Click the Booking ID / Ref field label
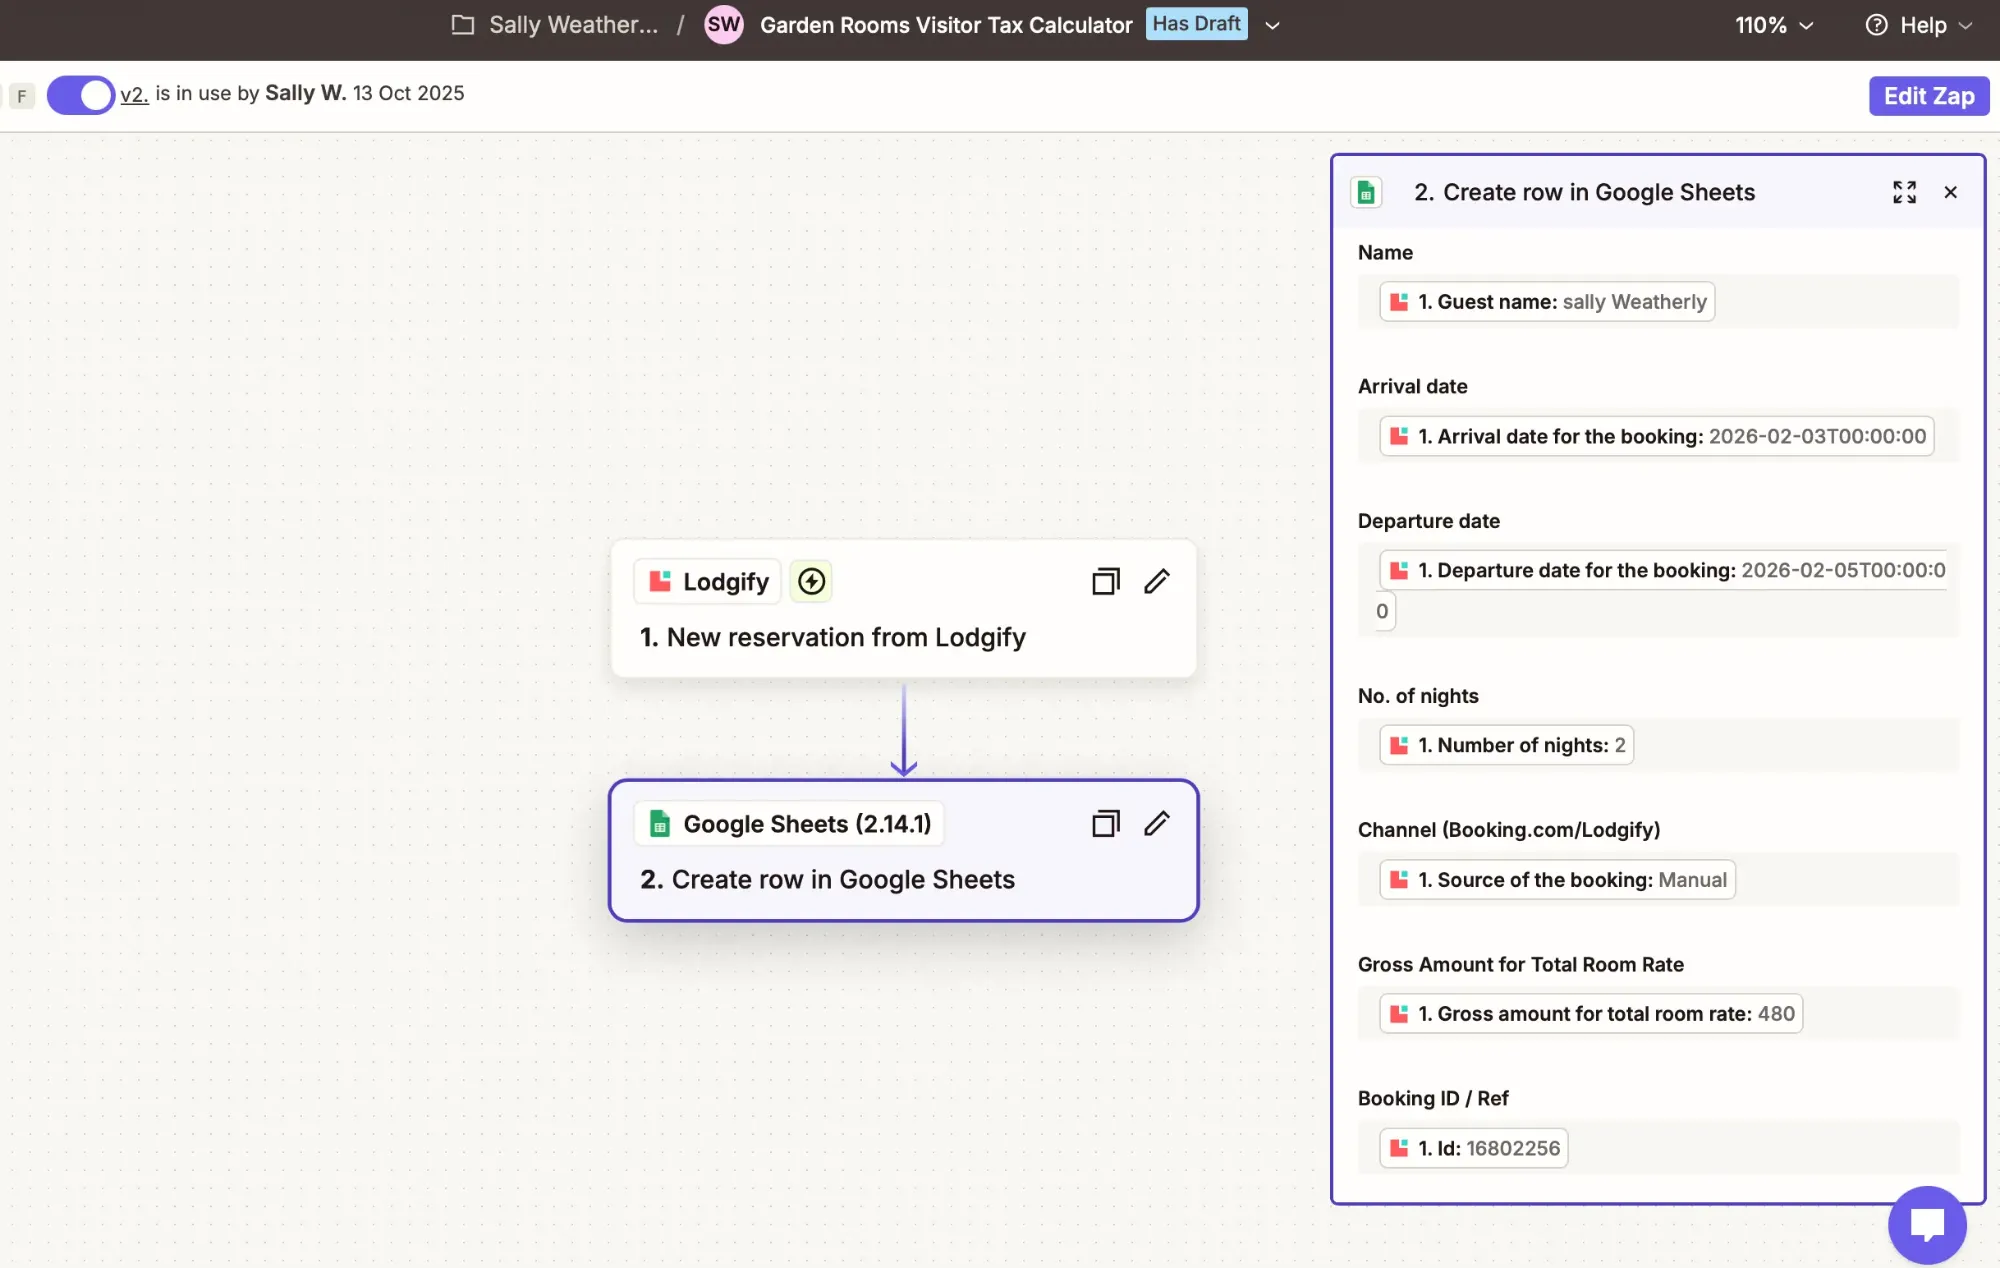 [1433, 1098]
